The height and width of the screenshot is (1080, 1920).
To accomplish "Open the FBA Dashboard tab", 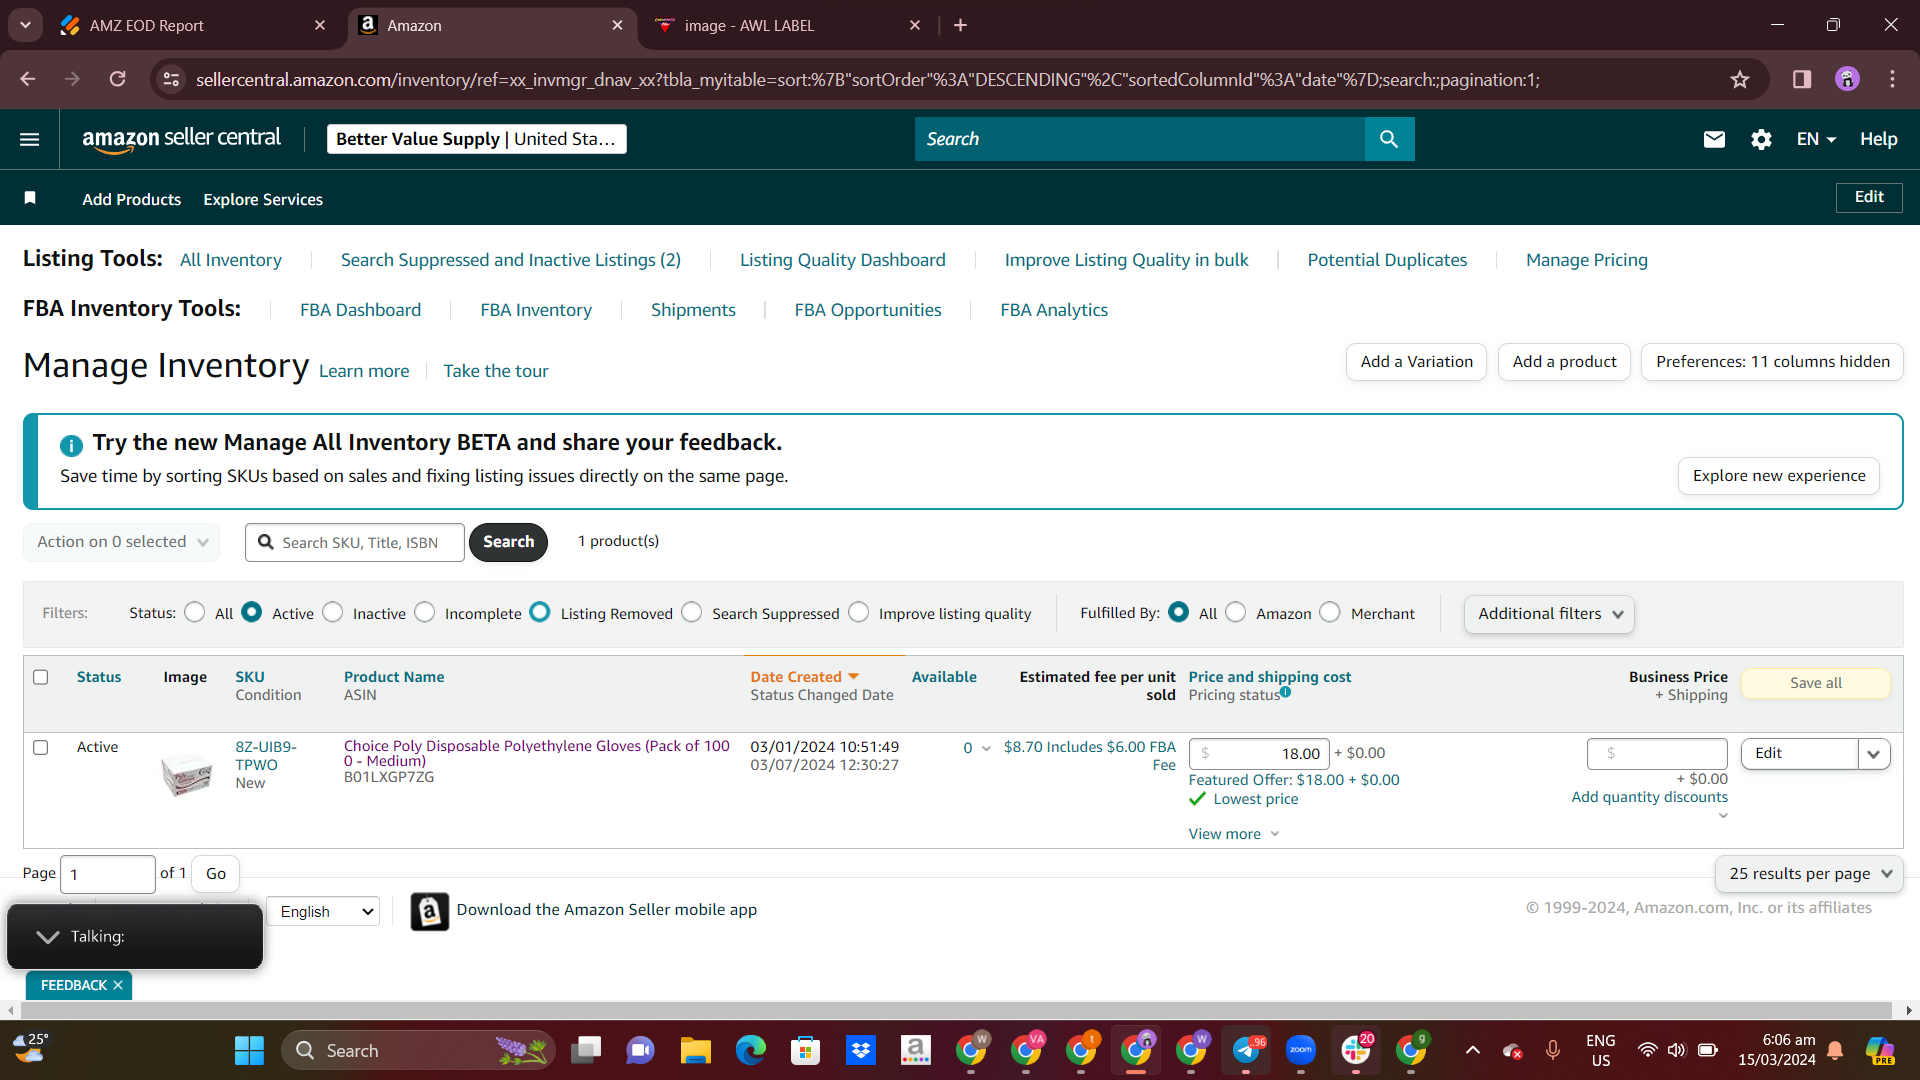I will (x=360, y=310).
